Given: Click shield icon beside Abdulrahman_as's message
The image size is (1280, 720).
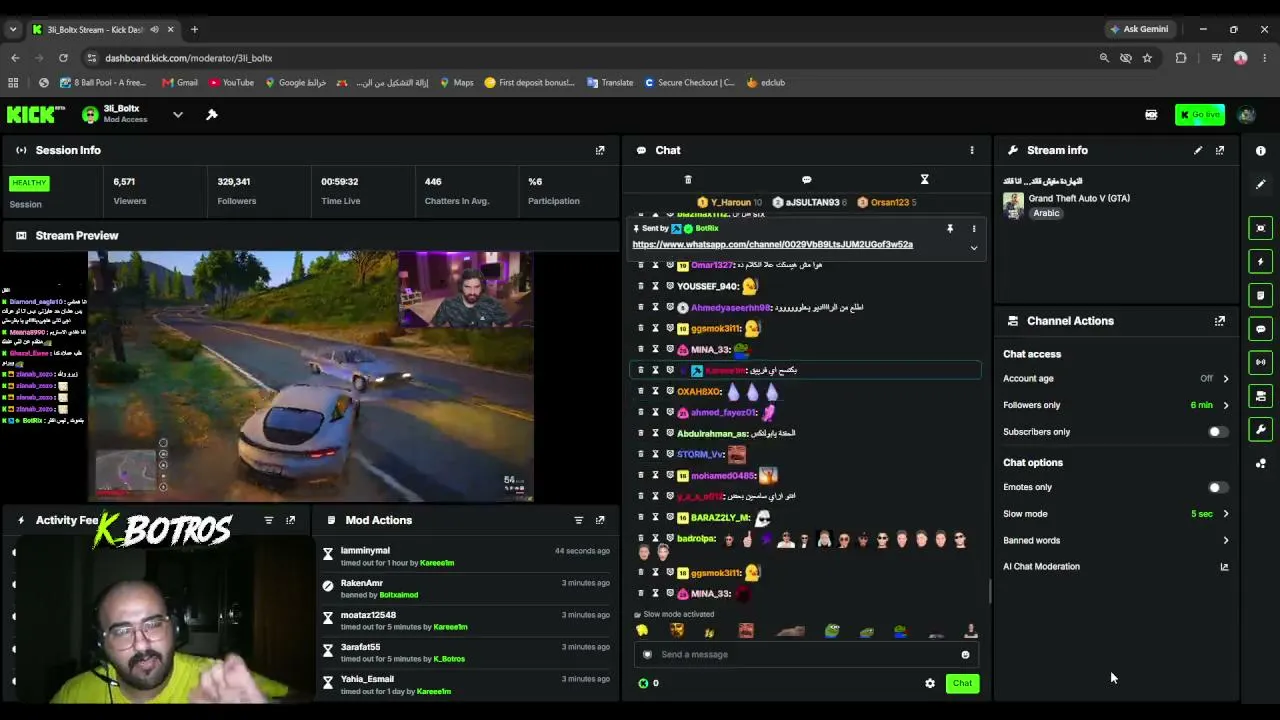Looking at the screenshot, I should [670, 433].
